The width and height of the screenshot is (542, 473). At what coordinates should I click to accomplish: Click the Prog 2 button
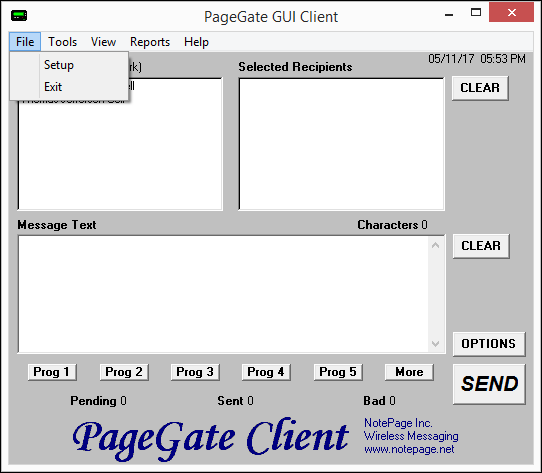pos(124,372)
